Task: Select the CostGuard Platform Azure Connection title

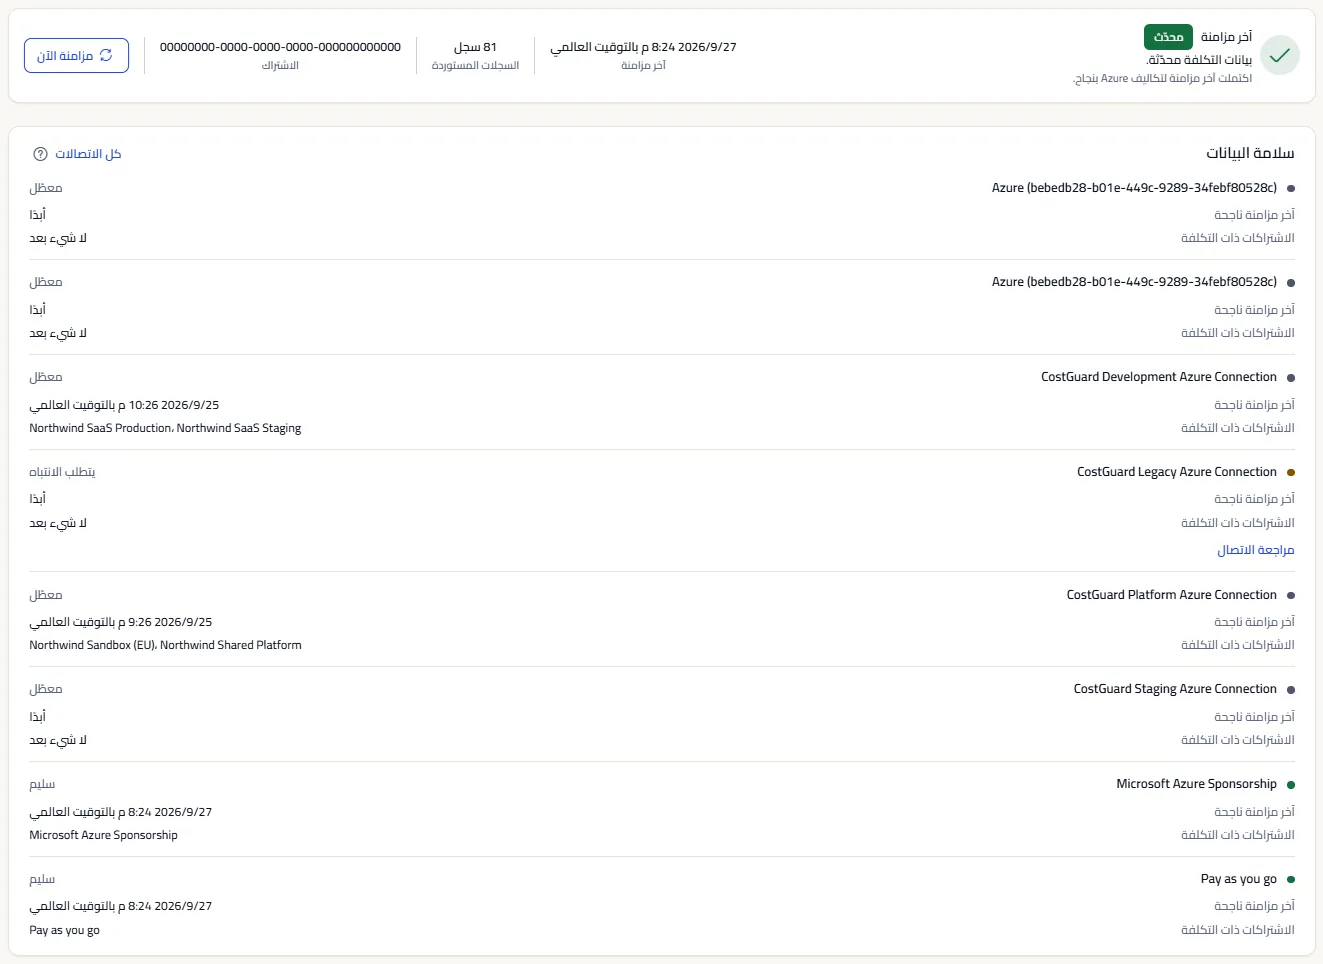Action: 1171,595
